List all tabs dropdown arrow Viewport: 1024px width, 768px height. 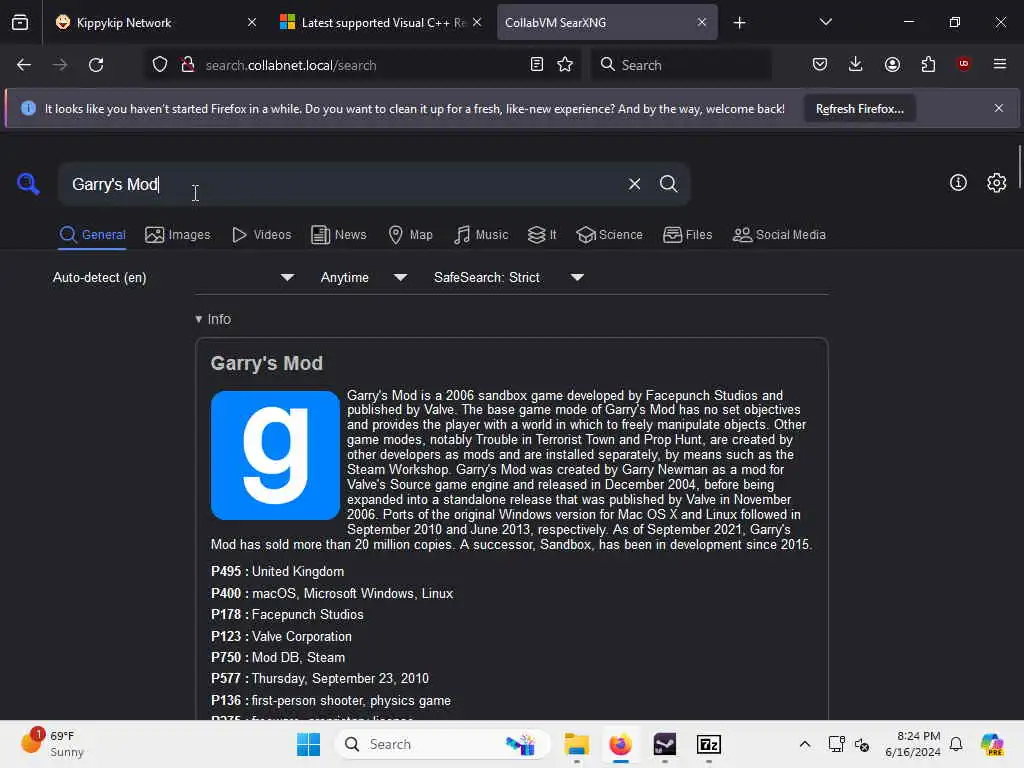(825, 22)
